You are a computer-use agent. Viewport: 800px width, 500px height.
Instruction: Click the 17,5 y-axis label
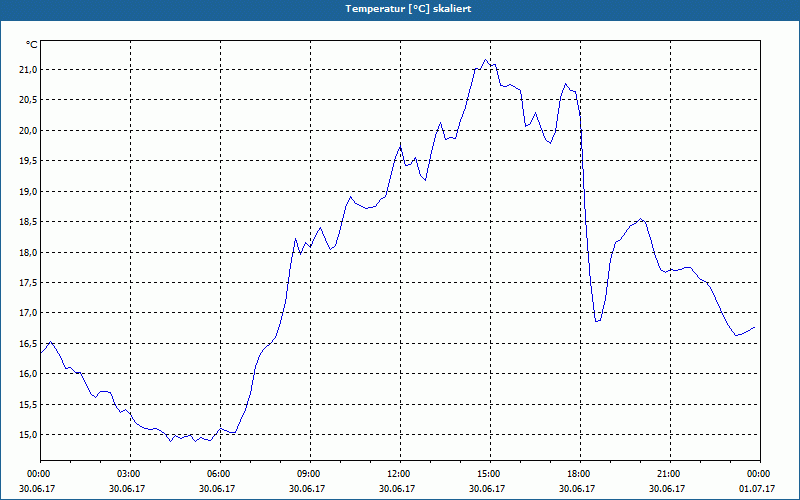[28, 283]
